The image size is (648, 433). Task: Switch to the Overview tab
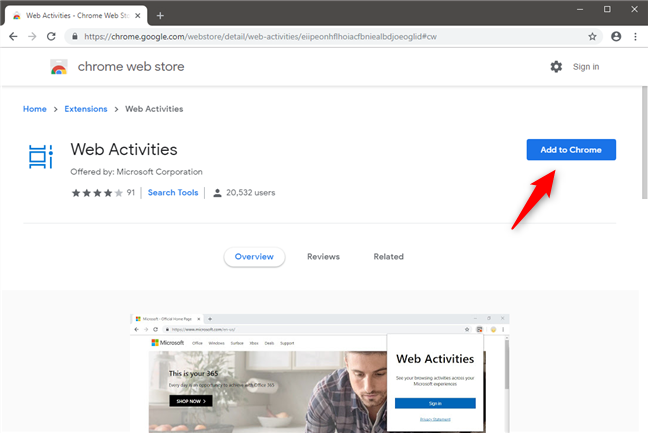pyautogui.click(x=254, y=257)
